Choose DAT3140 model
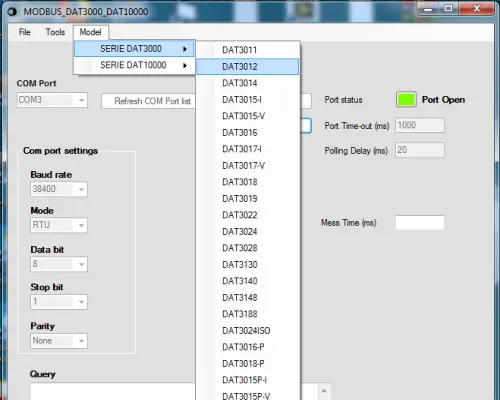This screenshot has width=500, height=400. pyautogui.click(x=248, y=281)
